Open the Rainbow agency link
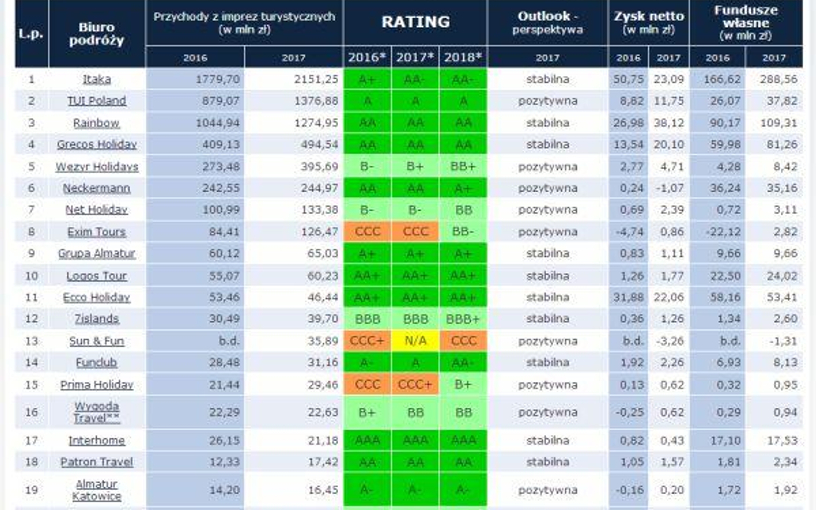The width and height of the screenshot is (816, 510). tap(97, 123)
